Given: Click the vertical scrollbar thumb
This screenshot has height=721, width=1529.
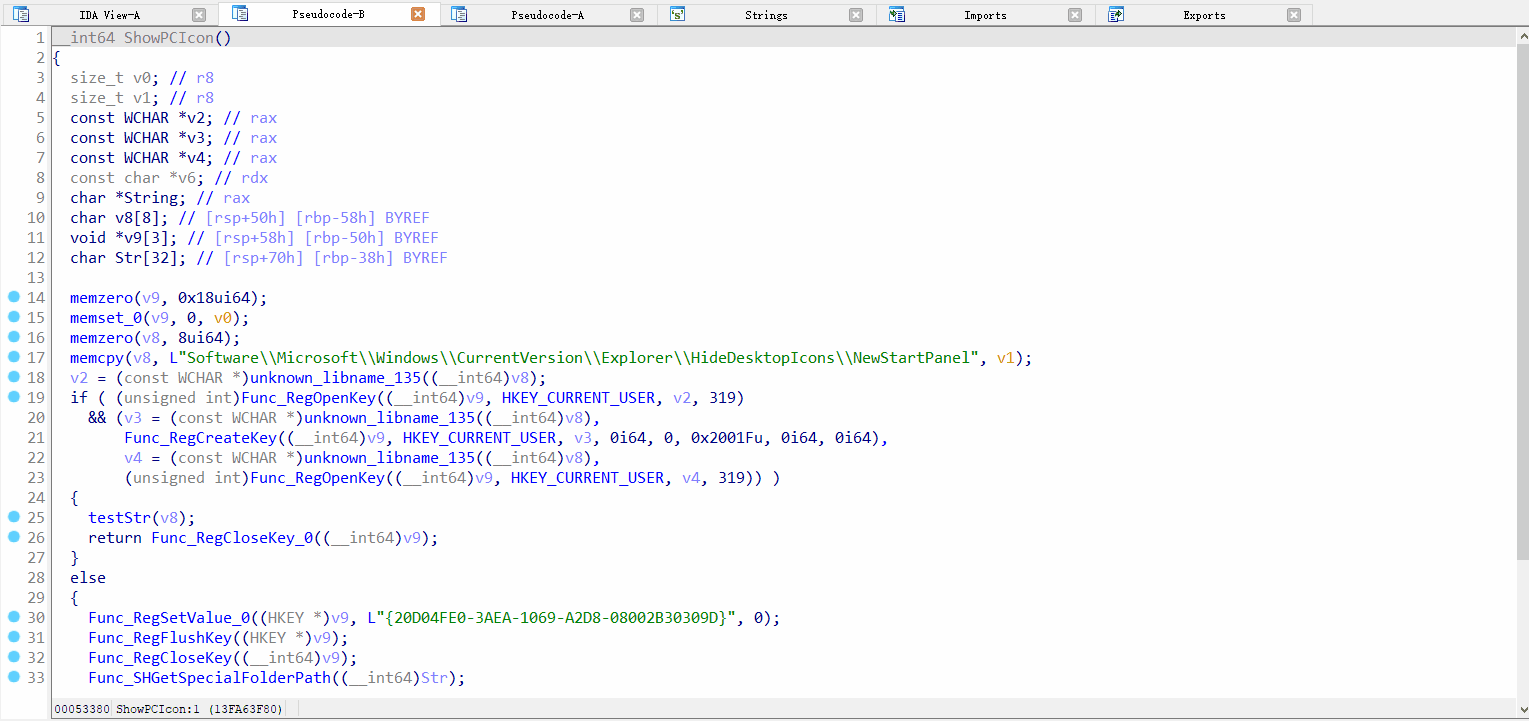Looking at the screenshot, I should tap(1522, 300).
